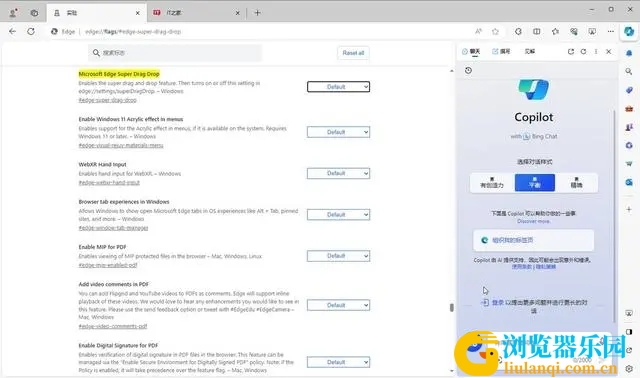Refresh the Copilot panel
The image size is (640, 378).
point(583,51)
